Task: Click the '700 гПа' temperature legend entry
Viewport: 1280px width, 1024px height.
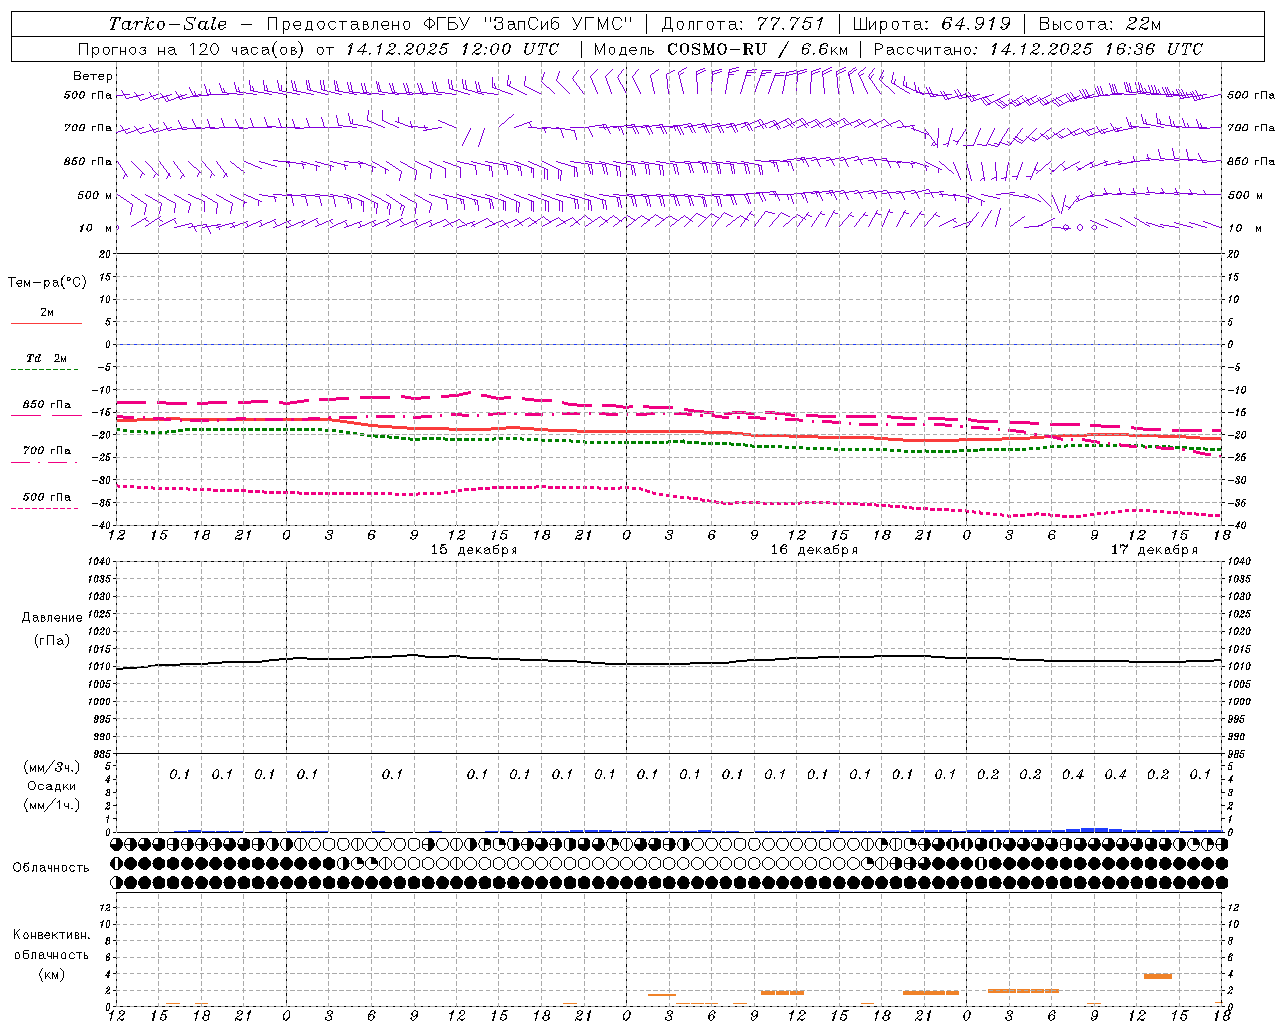Action: (x=47, y=451)
